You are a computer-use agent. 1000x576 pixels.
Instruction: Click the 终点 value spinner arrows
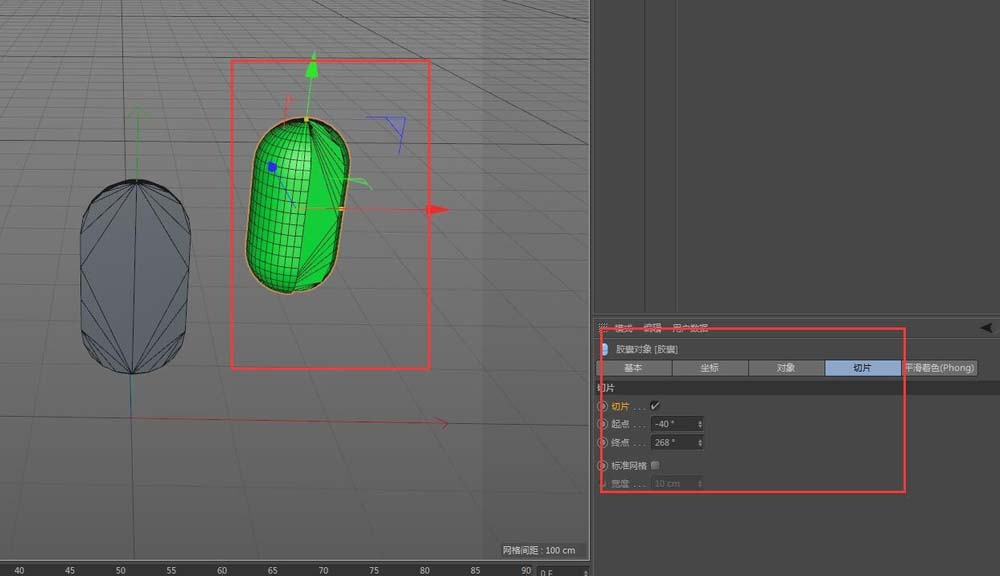pyautogui.click(x=699, y=442)
